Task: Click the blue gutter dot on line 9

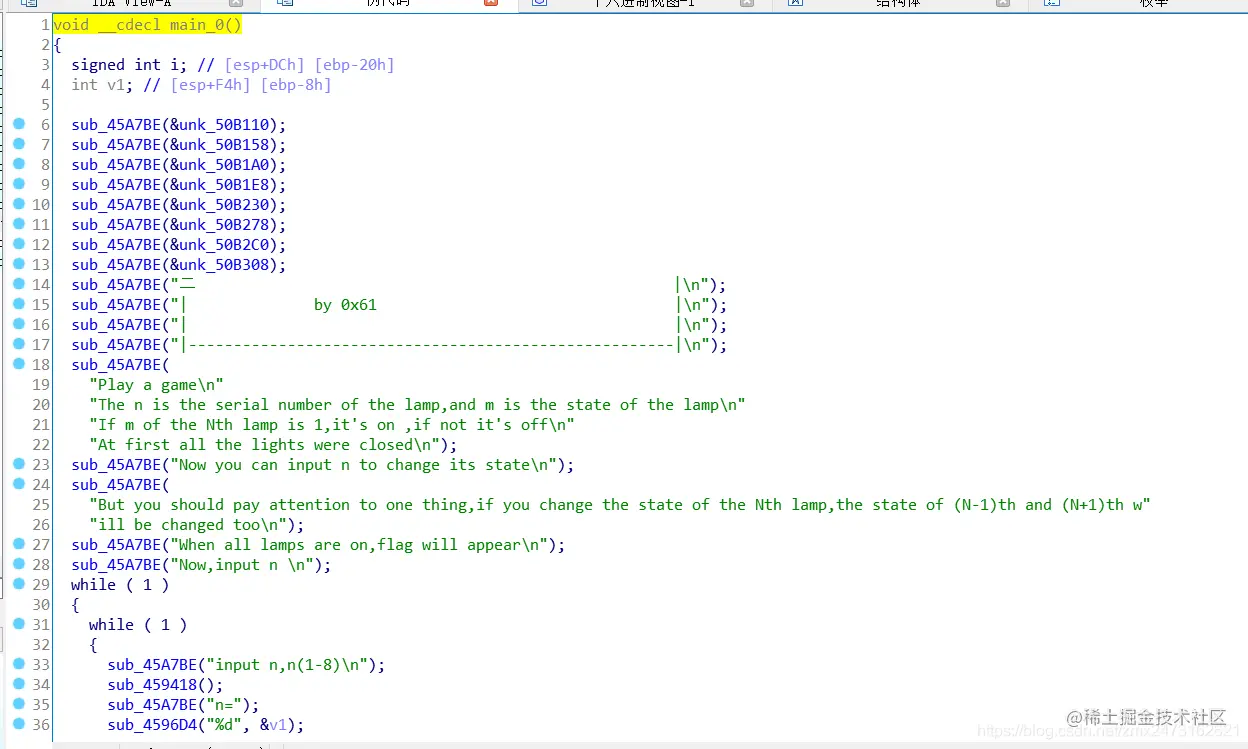Action: click(x=18, y=184)
